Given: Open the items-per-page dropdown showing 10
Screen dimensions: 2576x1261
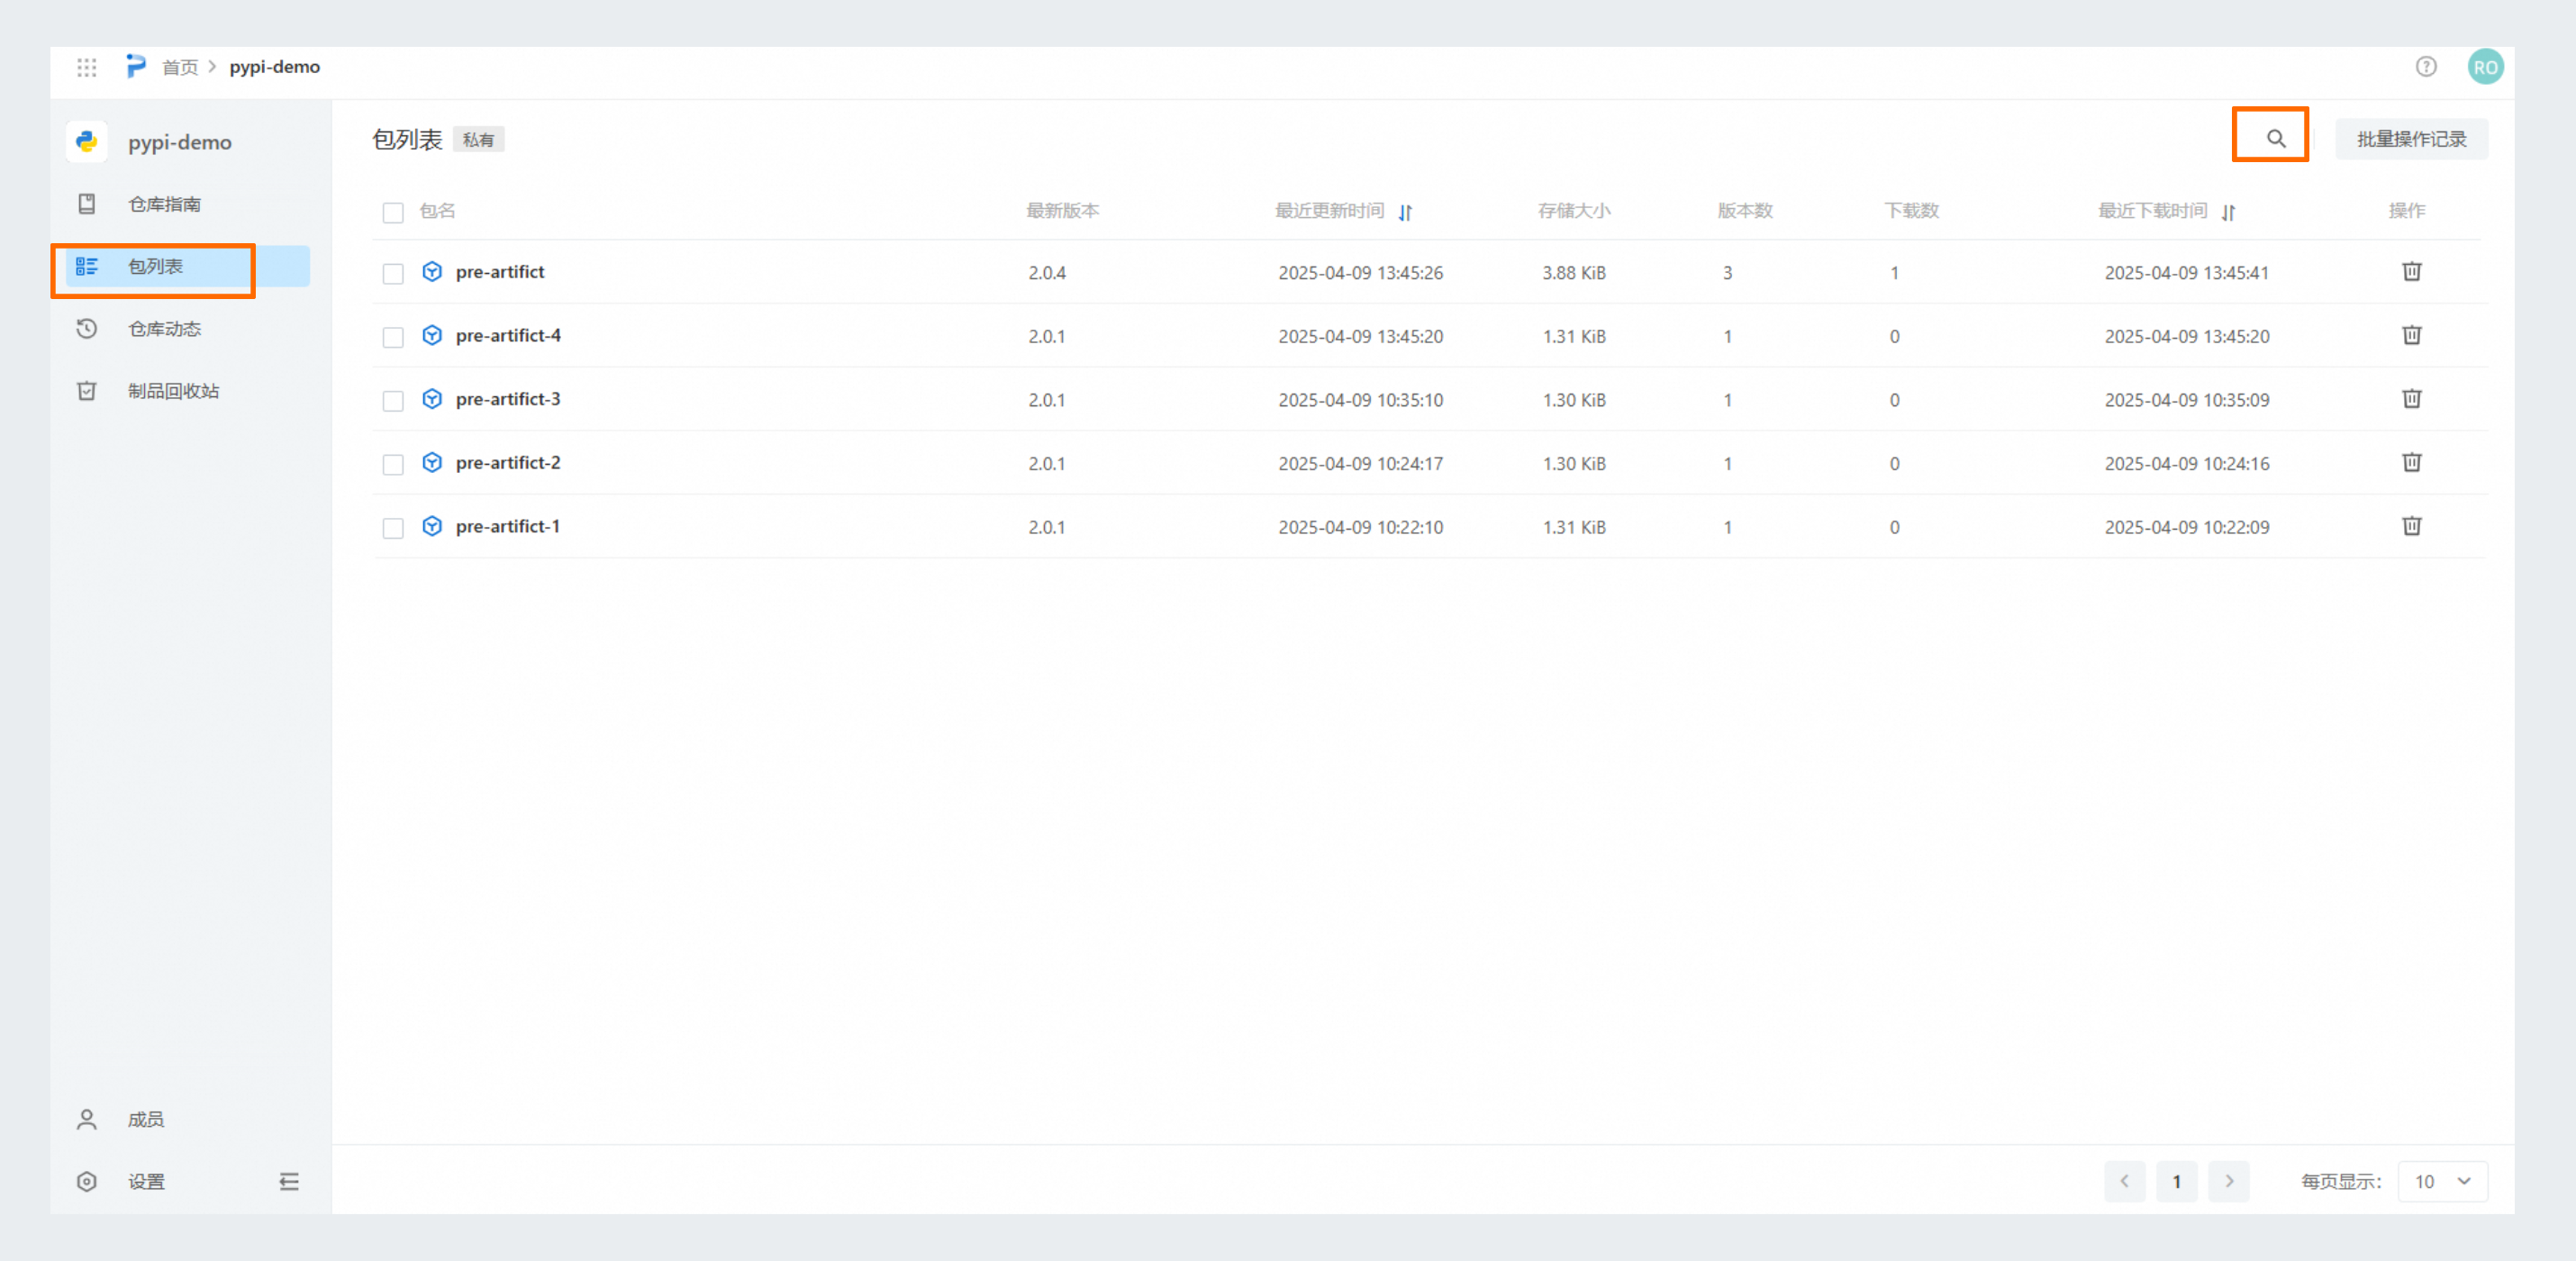Looking at the screenshot, I should pyautogui.click(x=2442, y=1181).
